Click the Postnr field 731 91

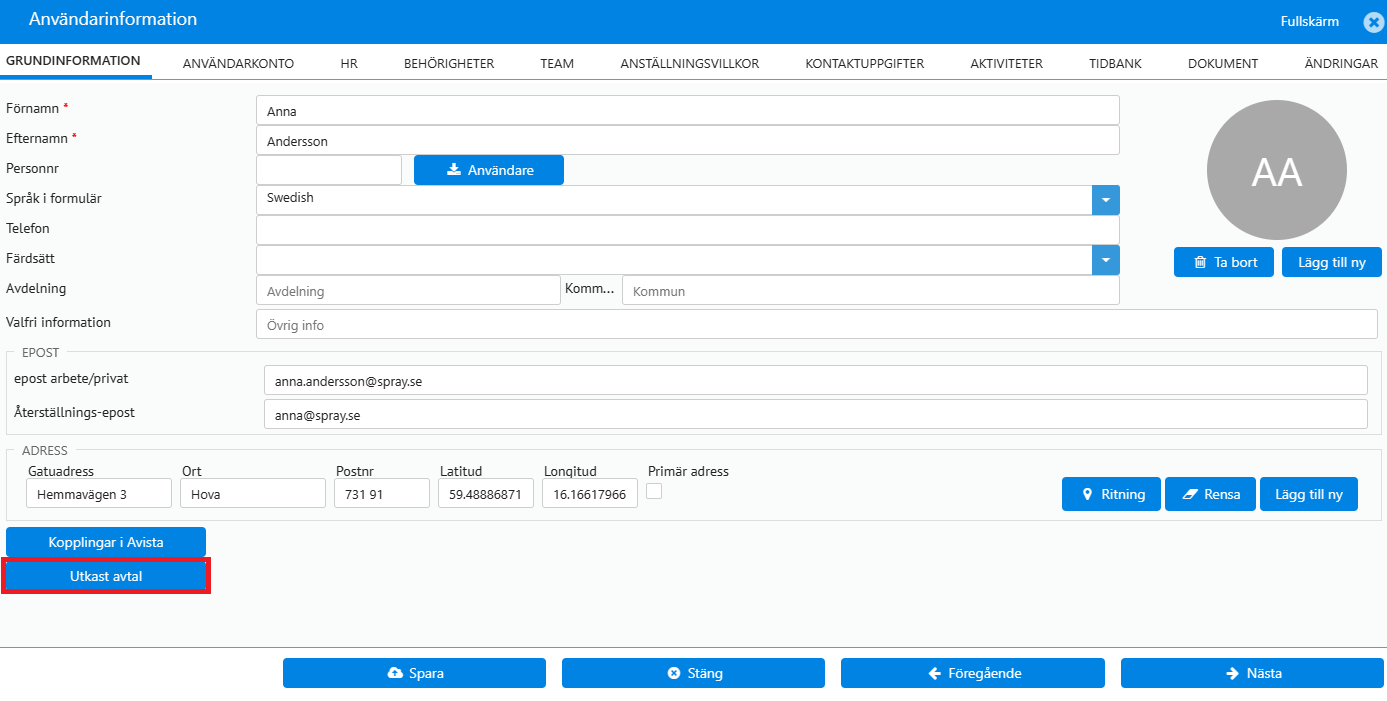click(x=382, y=493)
